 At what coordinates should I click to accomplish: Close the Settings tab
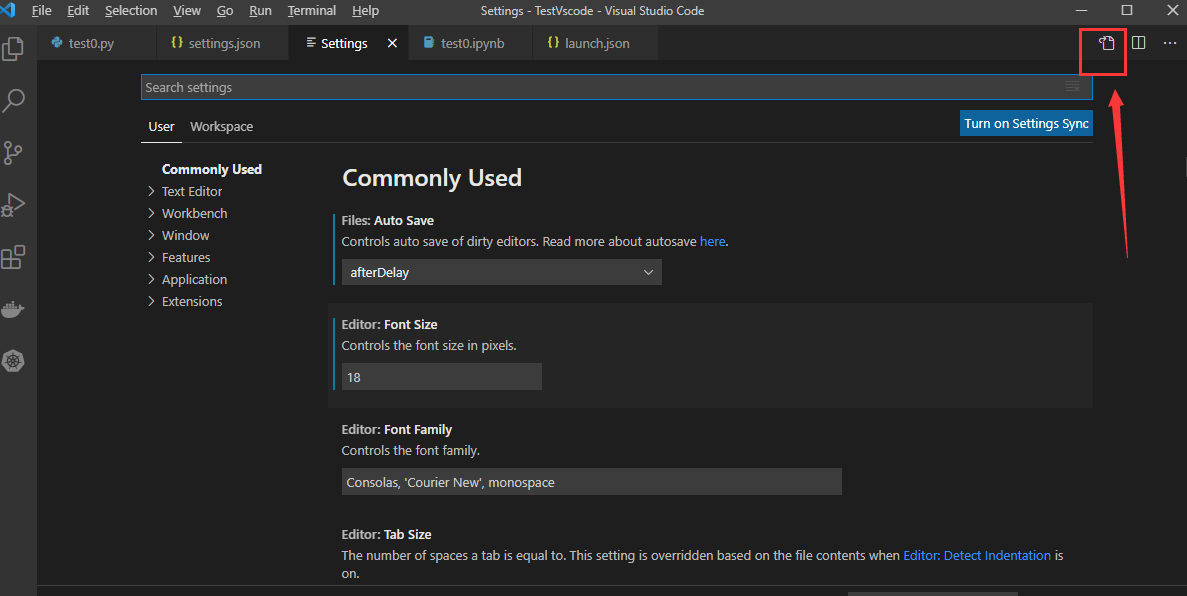point(392,43)
